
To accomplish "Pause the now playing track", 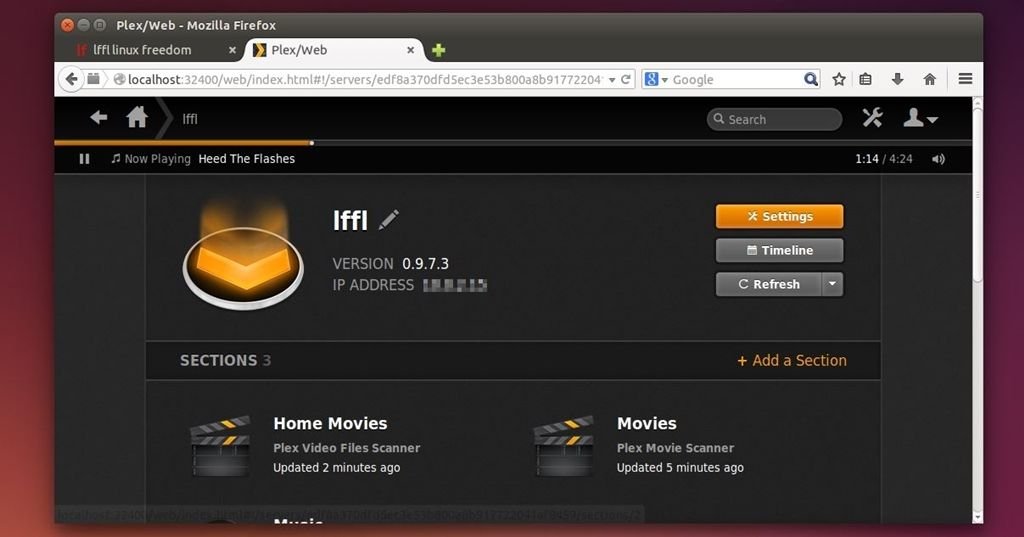I will (84, 159).
